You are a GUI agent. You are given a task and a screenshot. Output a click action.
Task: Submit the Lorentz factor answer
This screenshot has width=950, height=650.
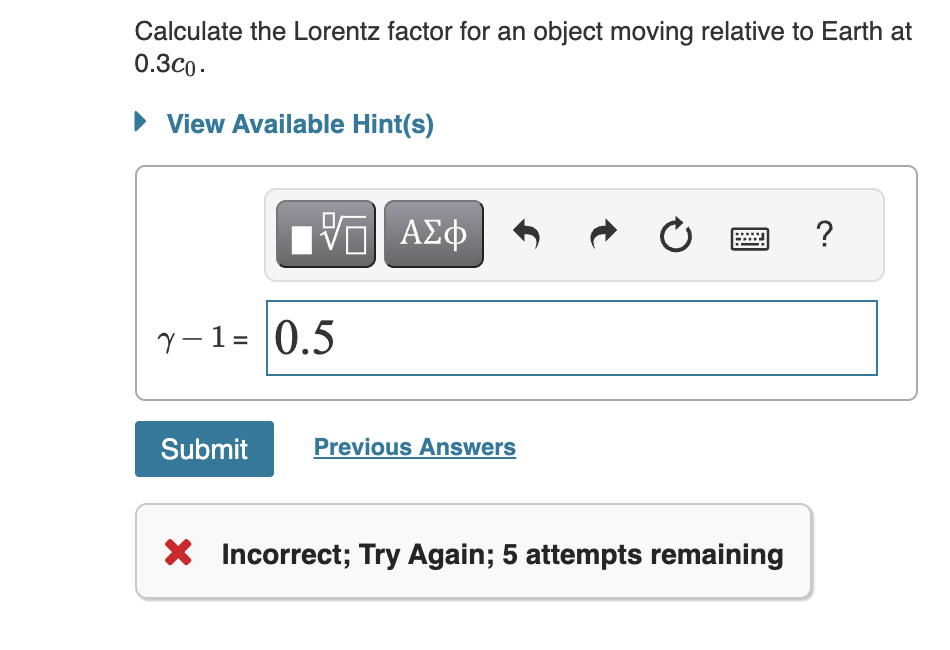[x=204, y=448]
